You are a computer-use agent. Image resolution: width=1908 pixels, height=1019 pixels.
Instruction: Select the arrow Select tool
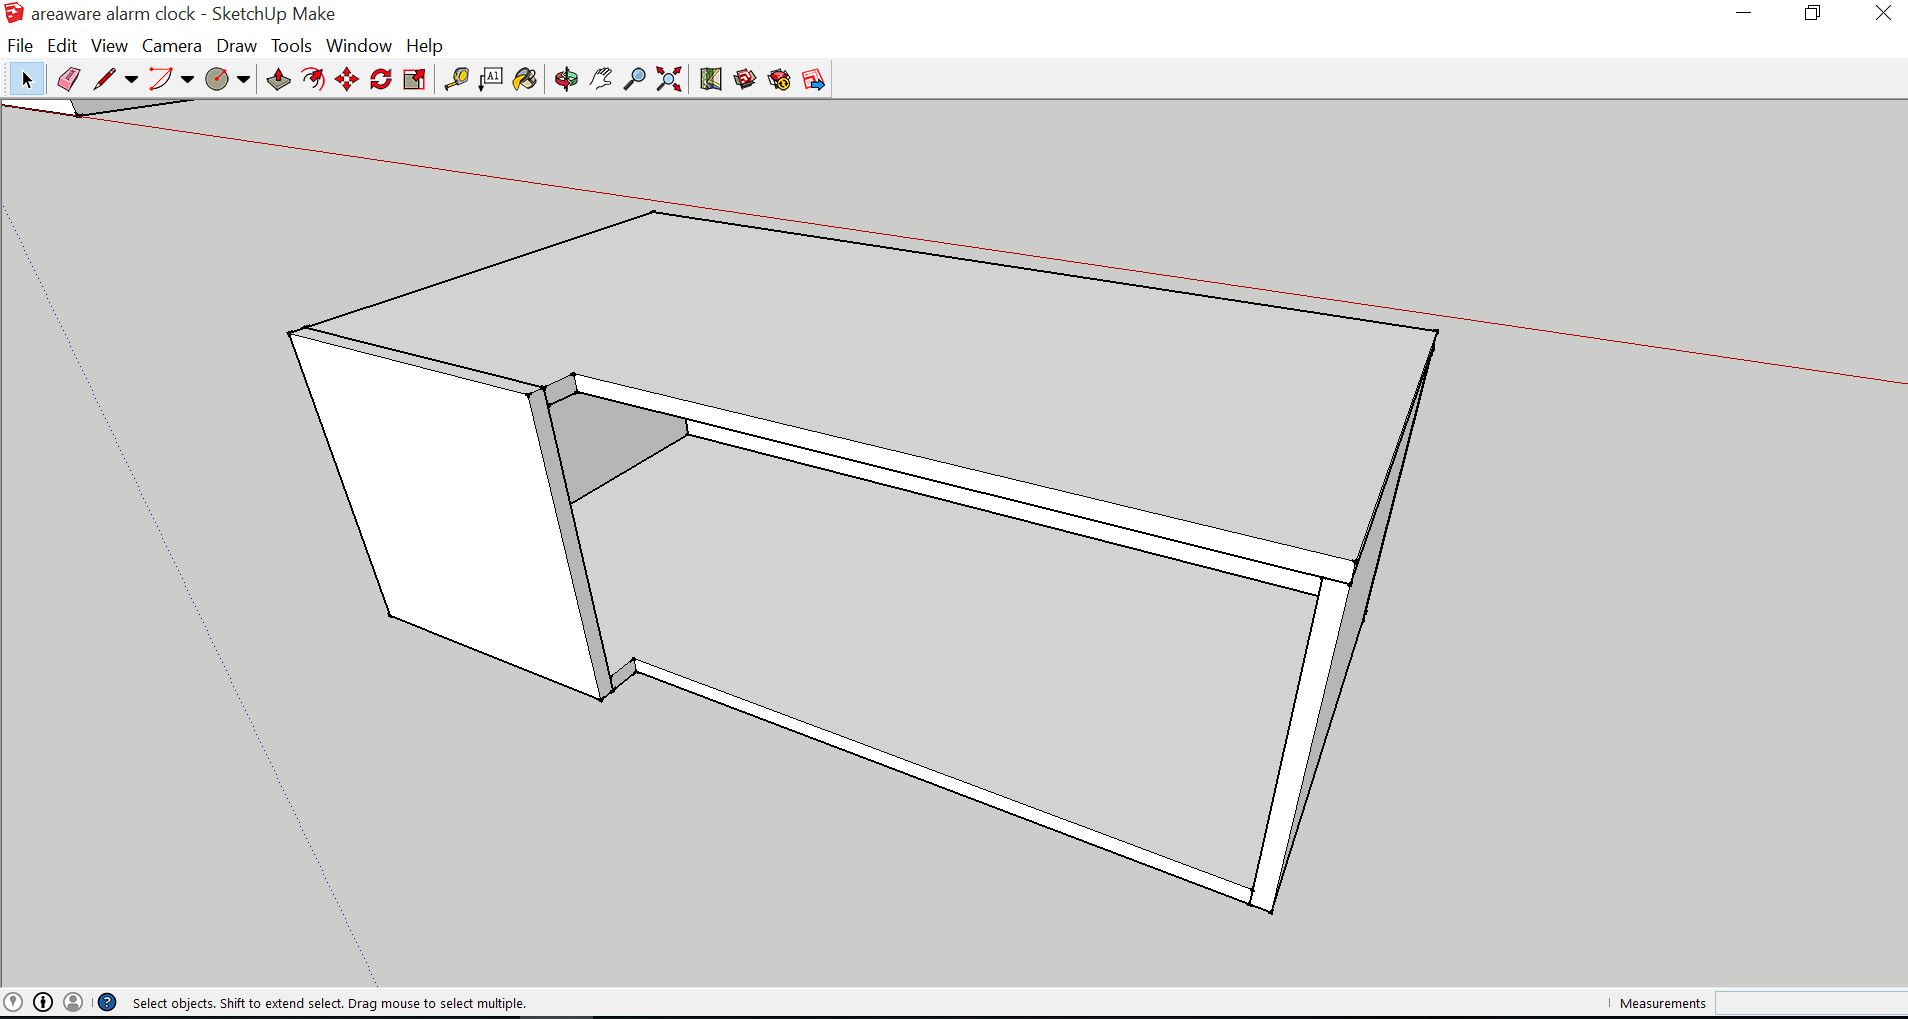pyautogui.click(x=26, y=79)
